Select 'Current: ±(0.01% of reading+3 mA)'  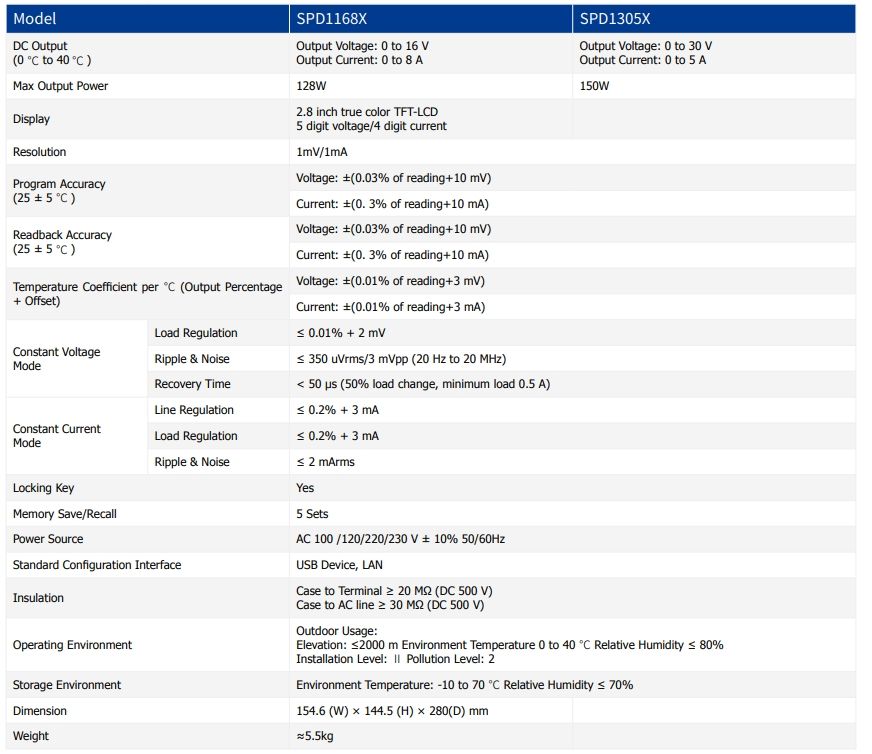point(390,307)
